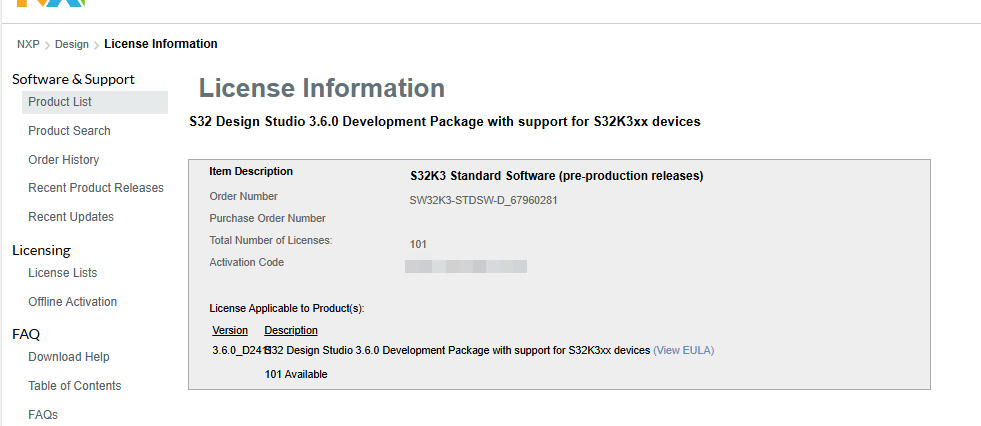Open Product List in sidebar
The height and width of the screenshot is (426, 981).
94,102
